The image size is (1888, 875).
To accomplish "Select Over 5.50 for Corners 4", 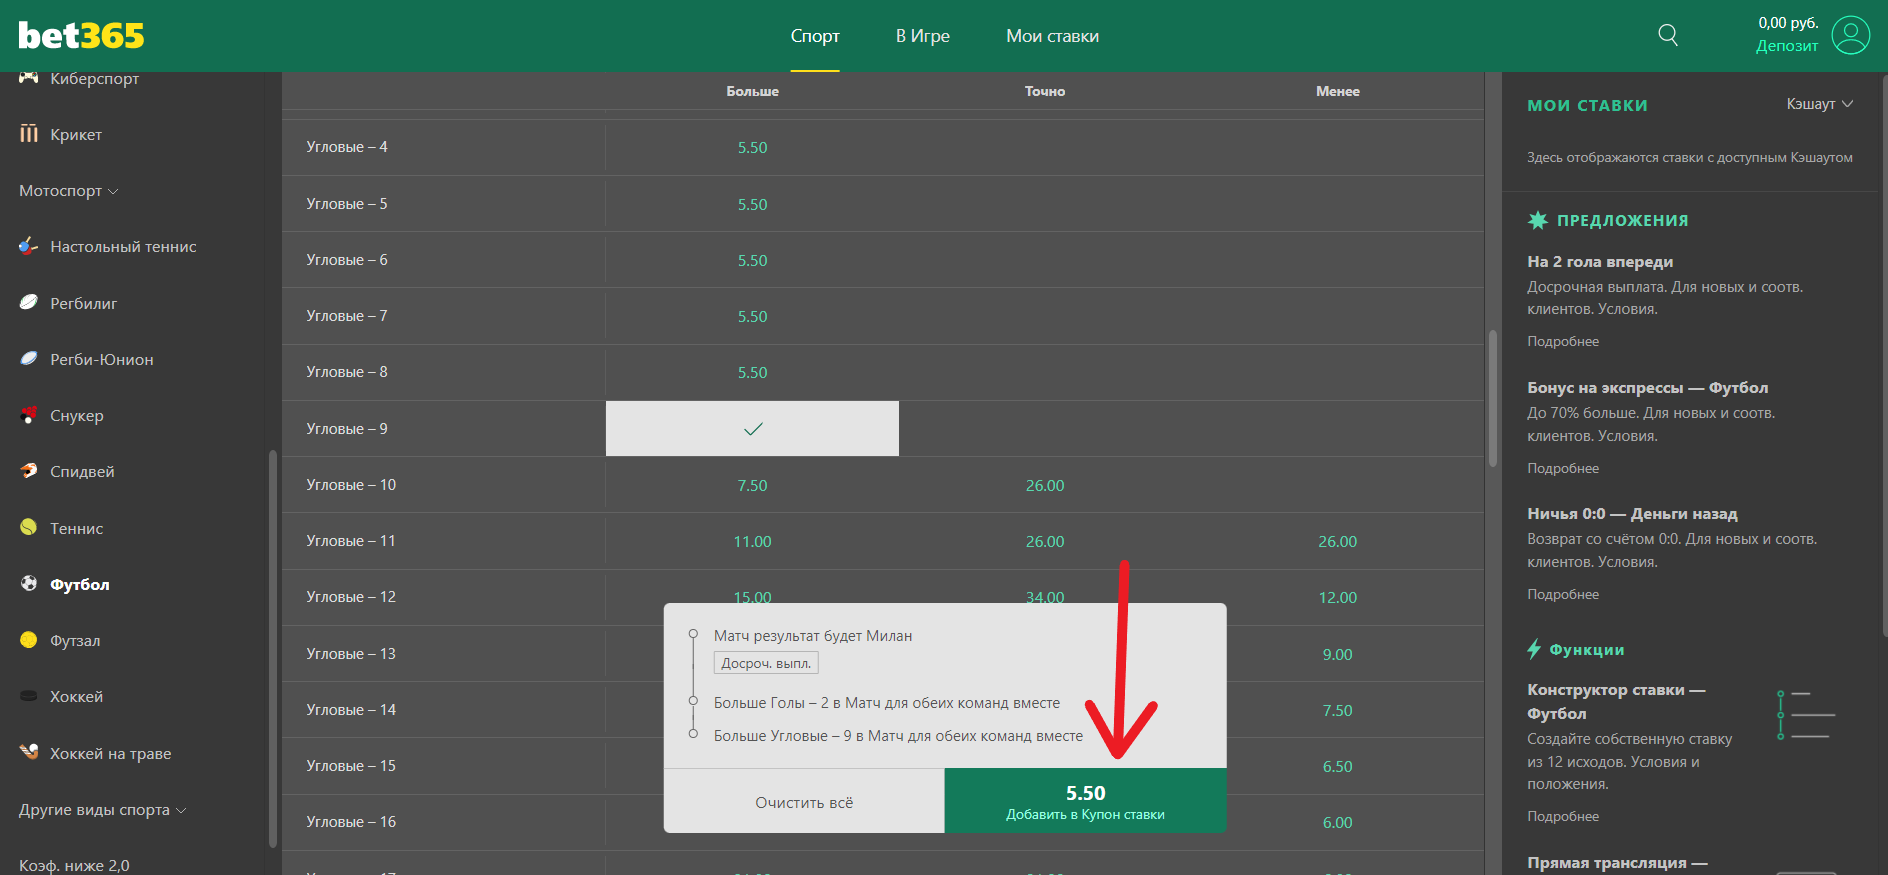I will (x=752, y=147).
